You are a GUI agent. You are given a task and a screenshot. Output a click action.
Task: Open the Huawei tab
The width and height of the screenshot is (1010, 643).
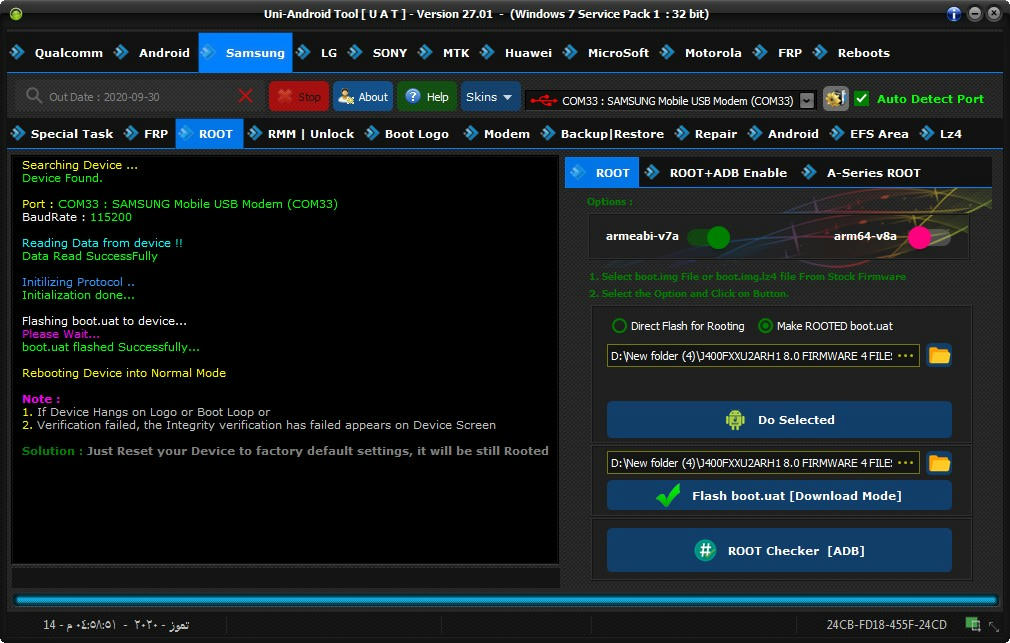tap(517, 53)
